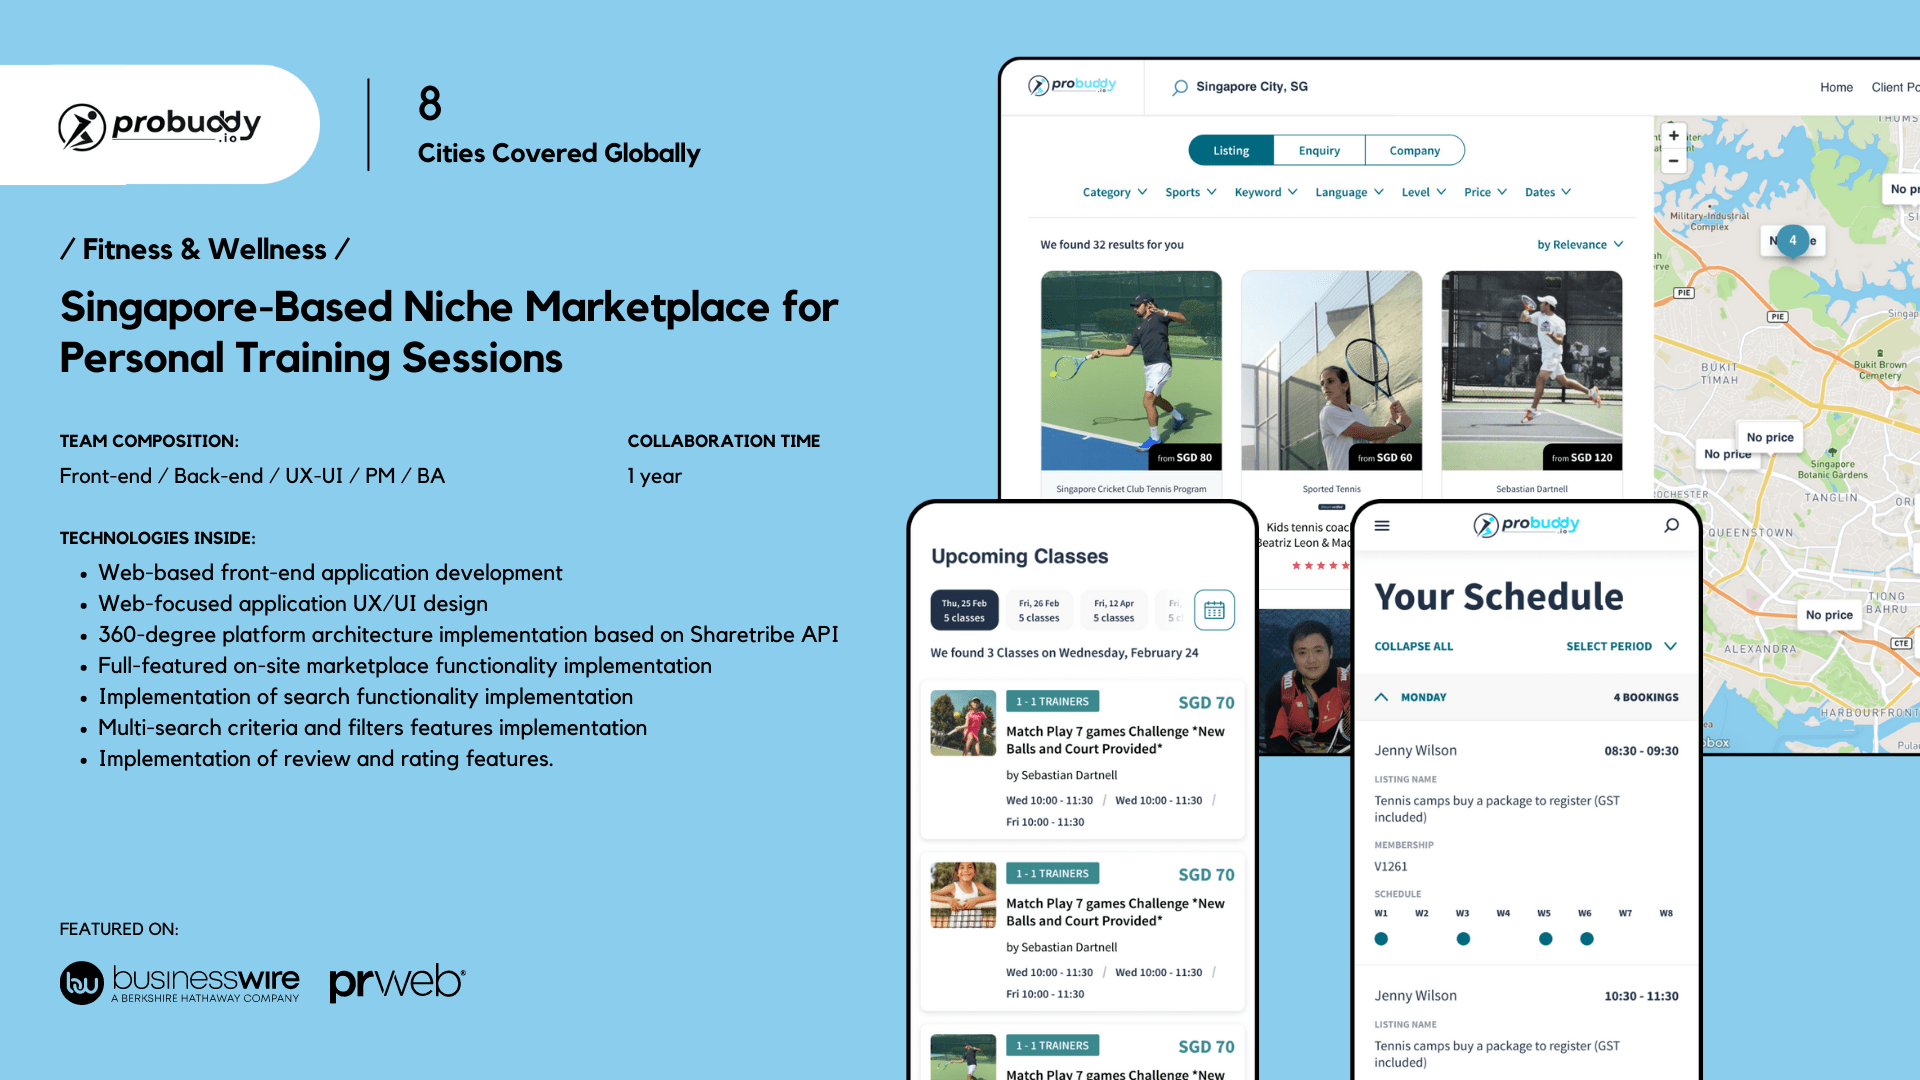Select the Listing tab on the web platform

(x=1228, y=149)
